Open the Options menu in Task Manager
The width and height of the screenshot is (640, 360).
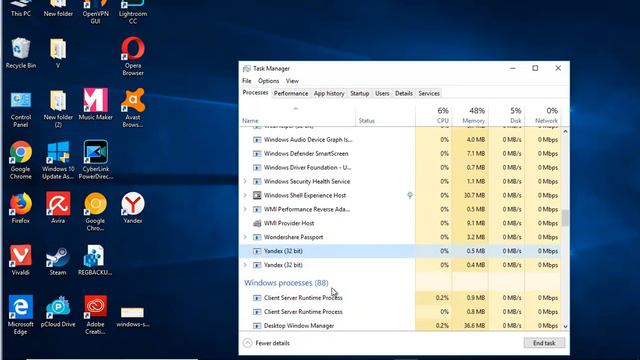coord(268,81)
